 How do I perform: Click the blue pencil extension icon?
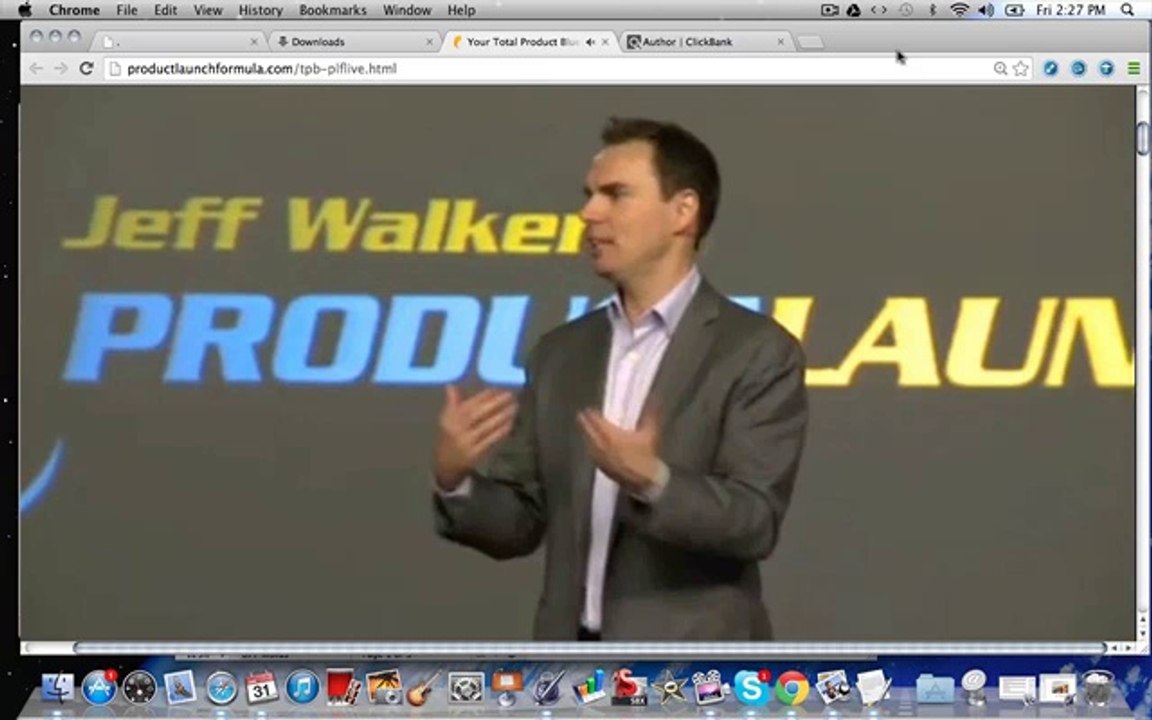pos(1051,68)
